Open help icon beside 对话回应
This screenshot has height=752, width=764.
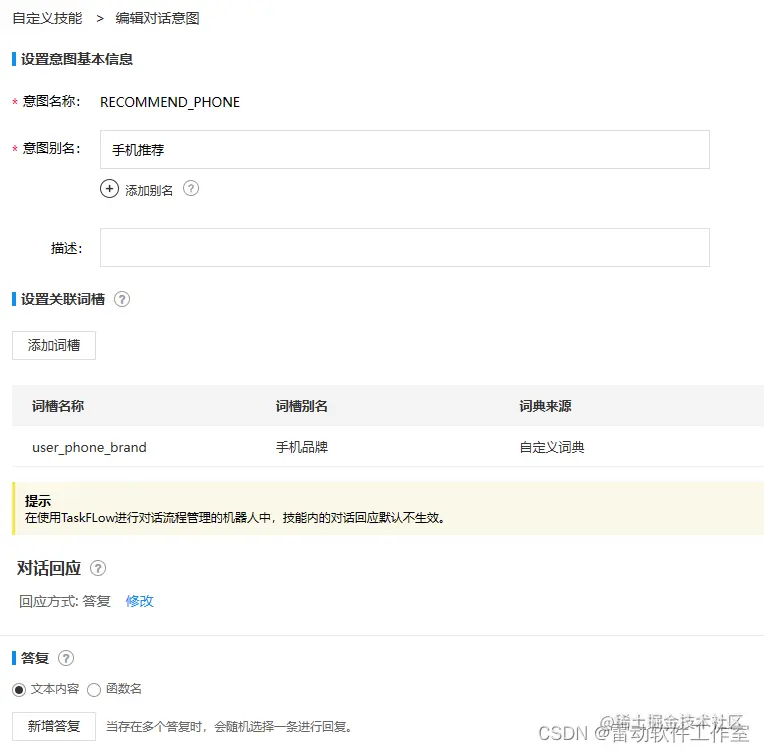[x=98, y=568]
